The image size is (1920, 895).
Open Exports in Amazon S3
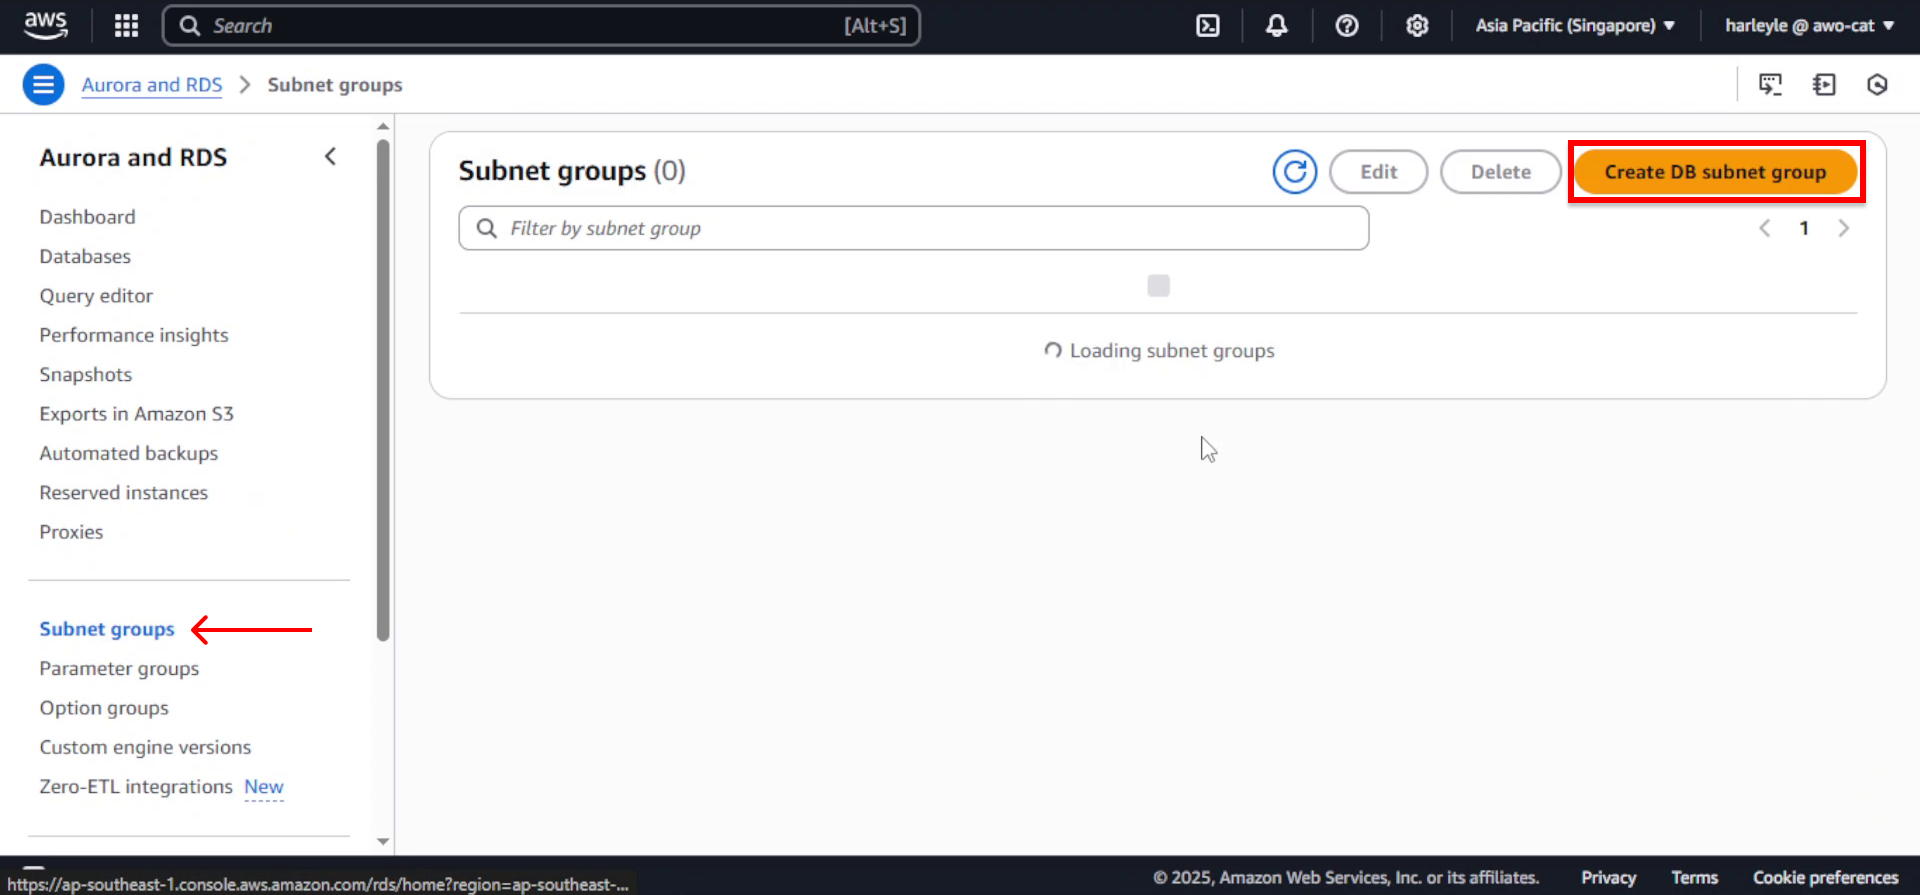[137, 414]
